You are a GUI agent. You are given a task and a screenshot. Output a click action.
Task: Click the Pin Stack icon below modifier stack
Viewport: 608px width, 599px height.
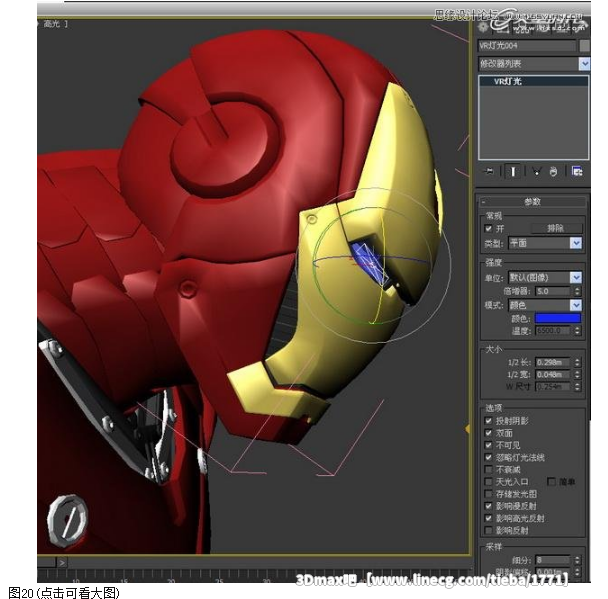point(489,171)
